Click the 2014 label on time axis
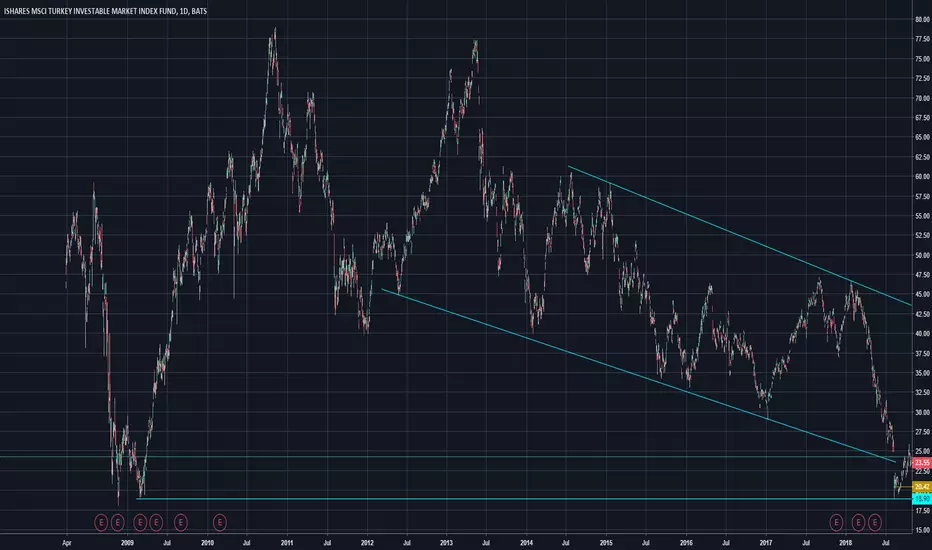This screenshot has width=932, height=550. click(526, 542)
